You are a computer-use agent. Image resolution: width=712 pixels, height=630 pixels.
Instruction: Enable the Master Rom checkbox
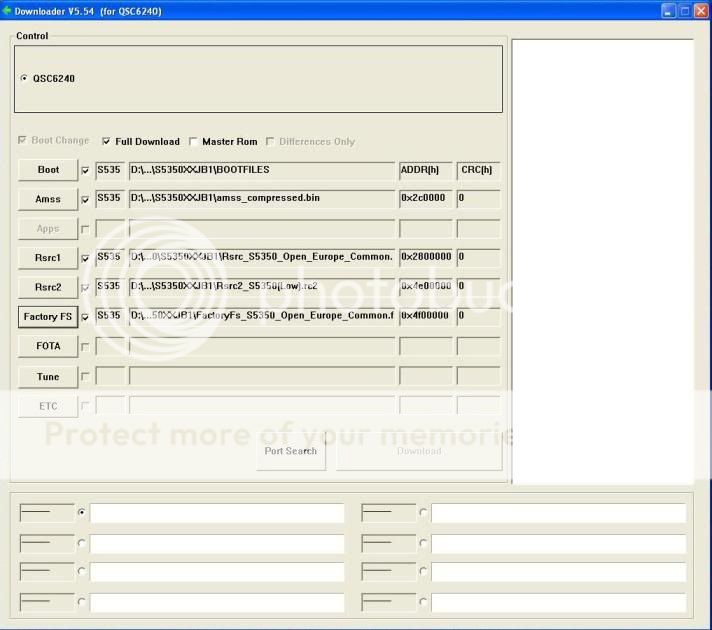(193, 142)
